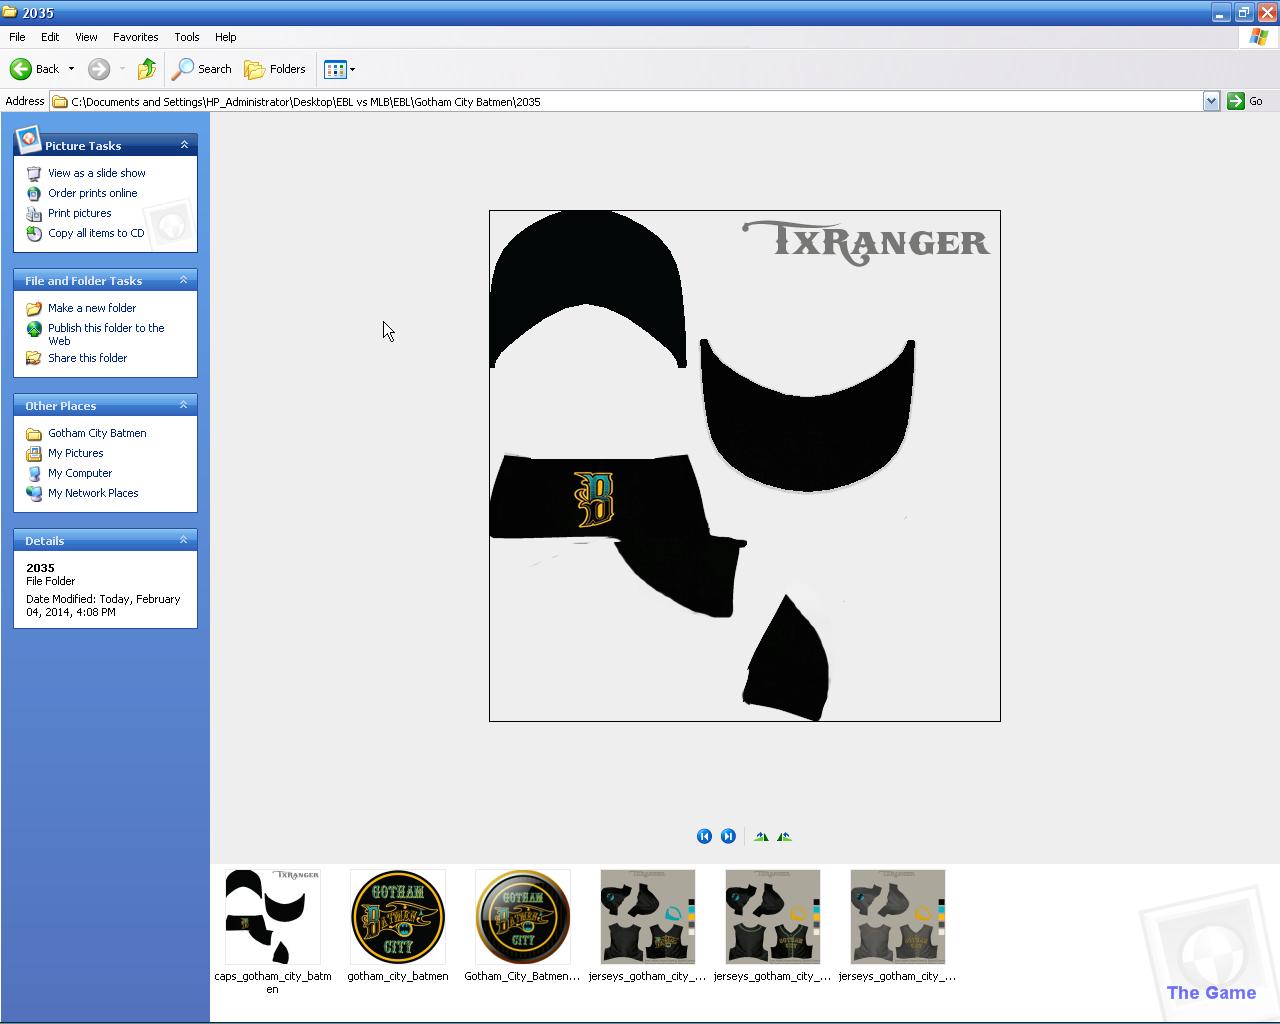The width and height of the screenshot is (1280, 1024).
Task: Rotate image counterclockwise icon
Action: 784,836
